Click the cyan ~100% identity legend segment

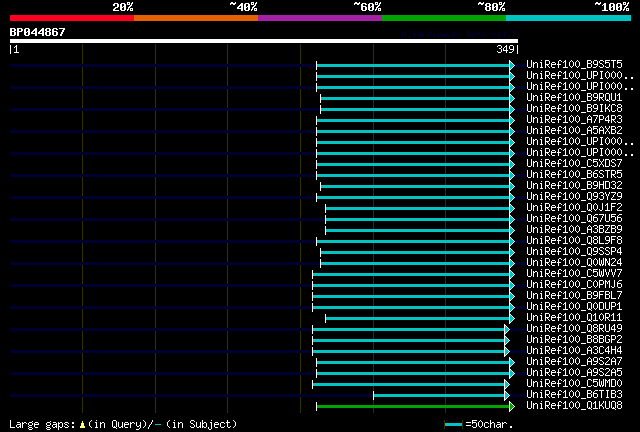coord(569,18)
